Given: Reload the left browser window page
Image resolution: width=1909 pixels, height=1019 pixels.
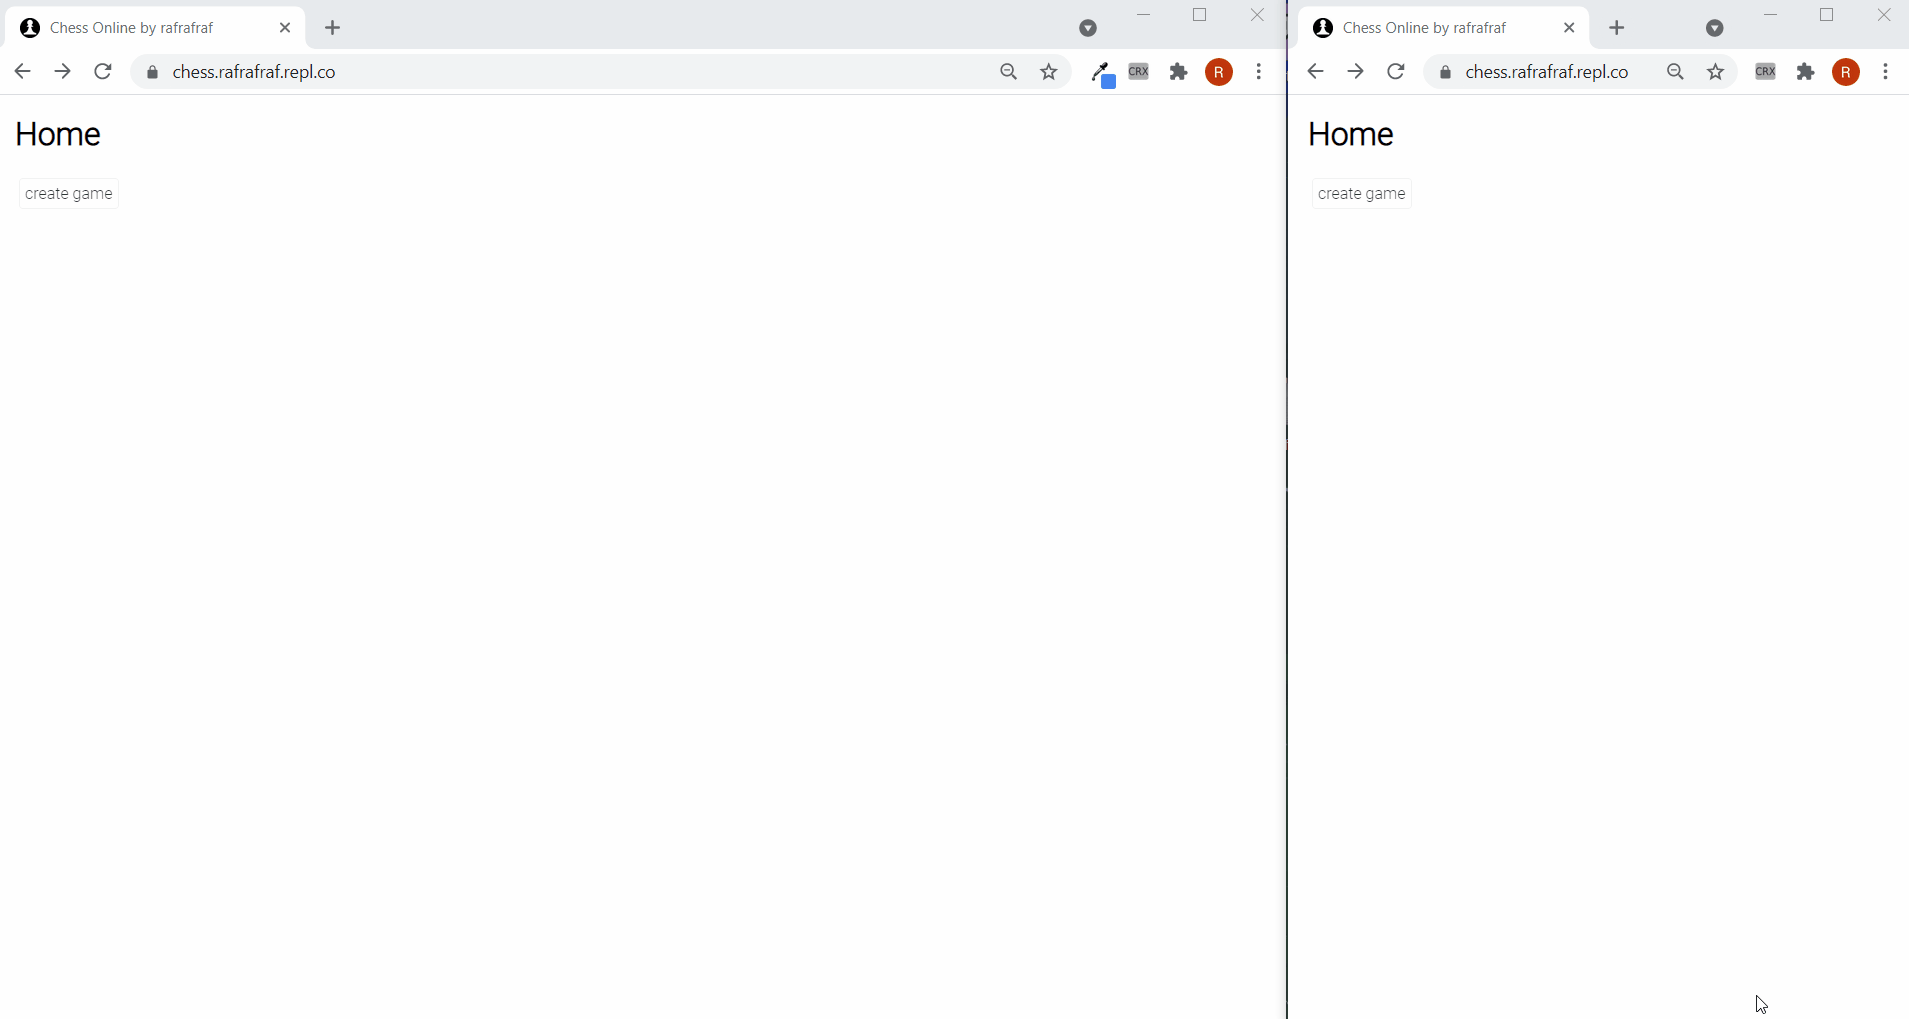Looking at the screenshot, I should [102, 71].
